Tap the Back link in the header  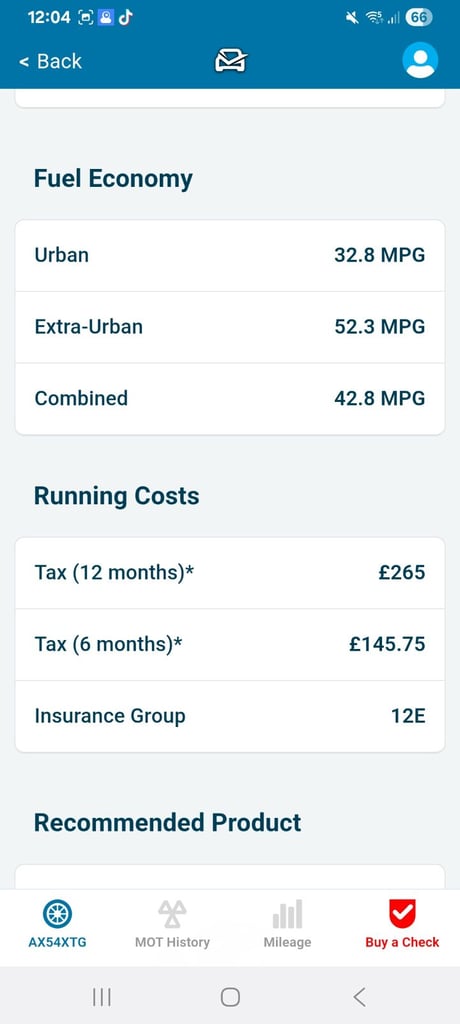pos(50,61)
